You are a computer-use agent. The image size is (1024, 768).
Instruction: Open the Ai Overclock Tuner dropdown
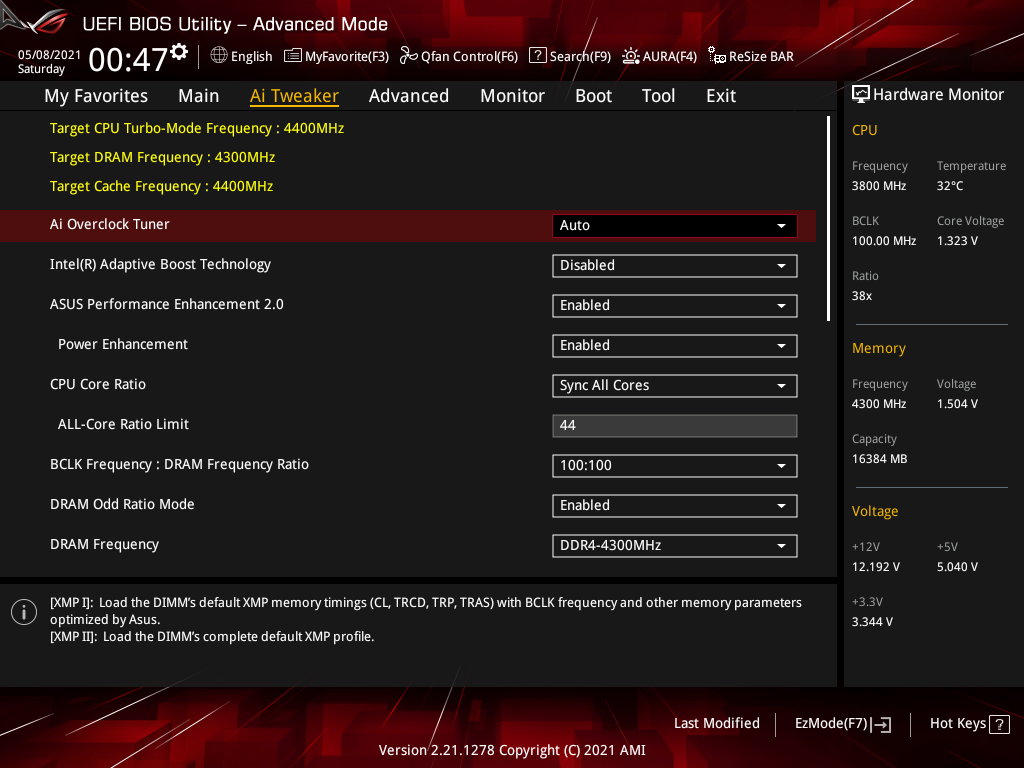(675, 225)
